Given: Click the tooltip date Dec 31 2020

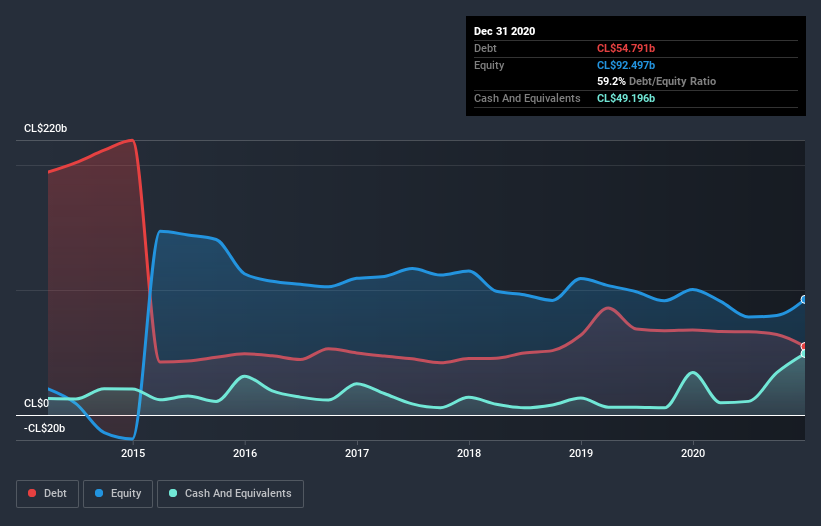Looking at the screenshot, I should tap(504, 31).
